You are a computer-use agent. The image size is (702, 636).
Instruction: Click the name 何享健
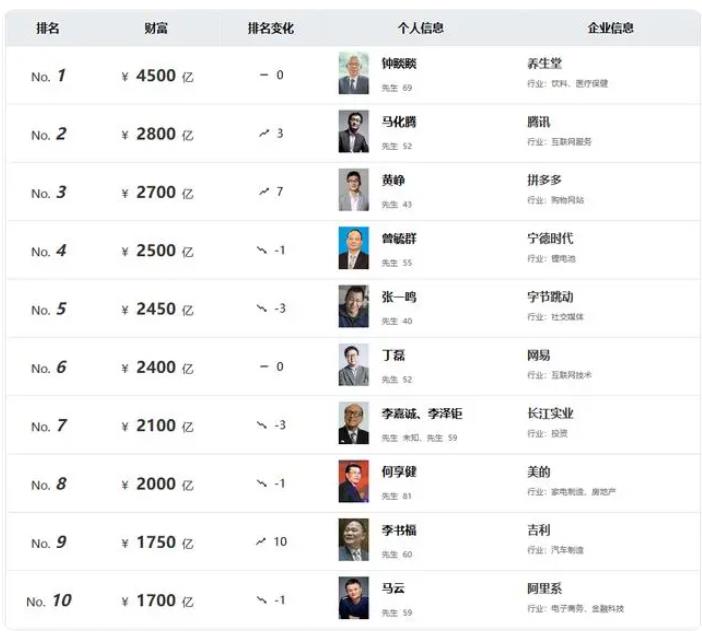point(399,472)
